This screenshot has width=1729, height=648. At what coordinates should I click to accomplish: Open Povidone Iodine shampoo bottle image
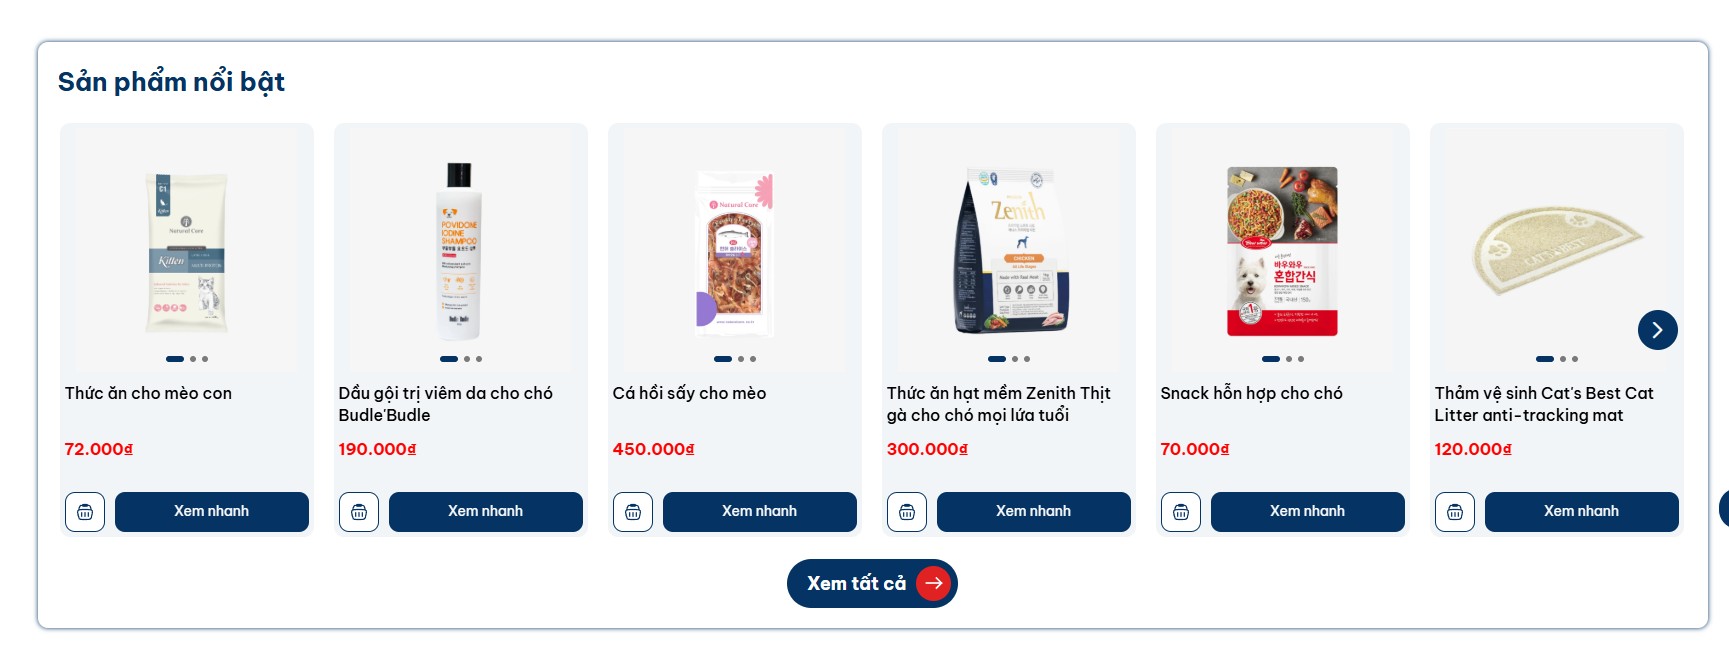[x=460, y=250]
